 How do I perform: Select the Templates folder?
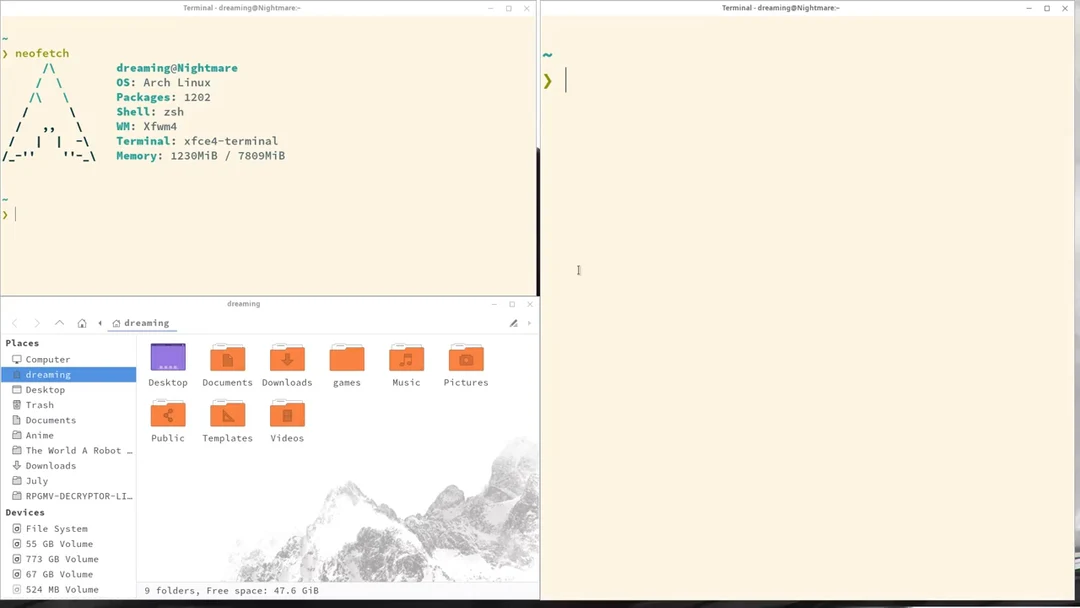pyautogui.click(x=227, y=414)
